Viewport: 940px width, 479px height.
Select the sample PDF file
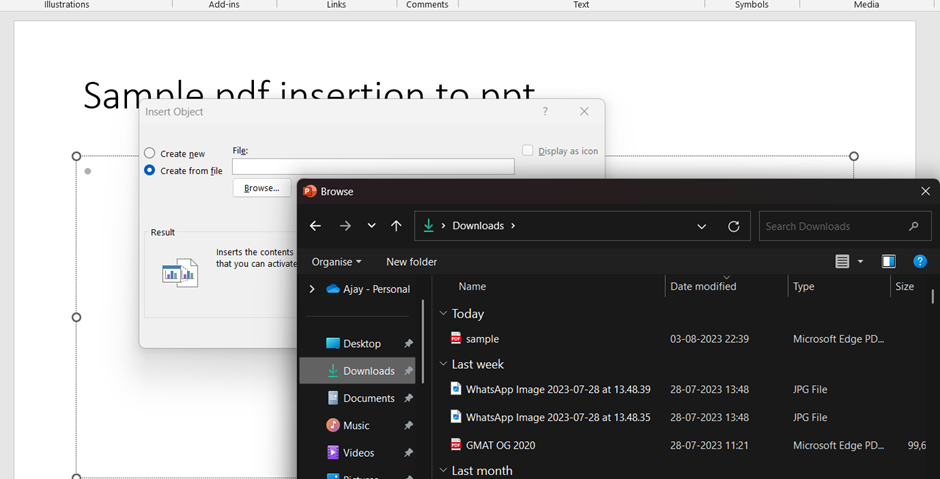coord(482,339)
